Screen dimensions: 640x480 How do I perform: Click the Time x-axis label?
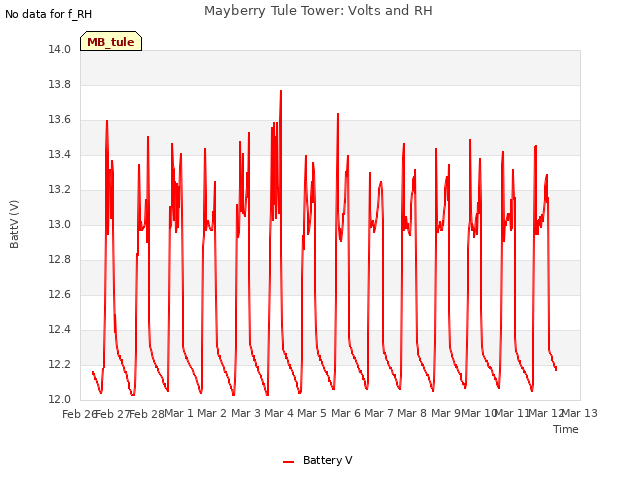coord(565,429)
